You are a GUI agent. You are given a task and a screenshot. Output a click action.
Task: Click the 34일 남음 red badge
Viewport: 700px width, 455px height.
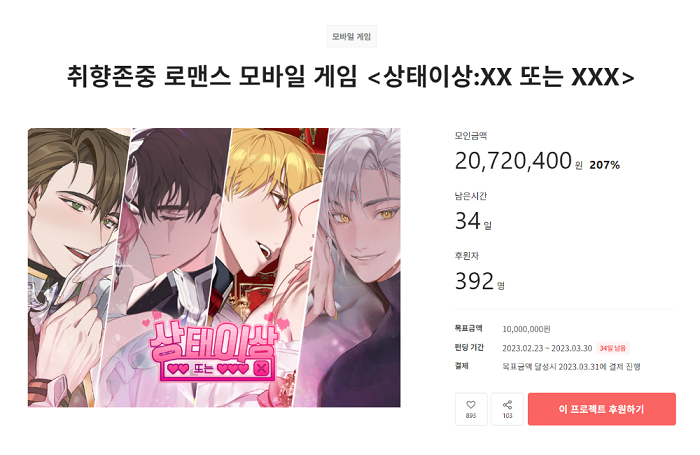(612, 348)
